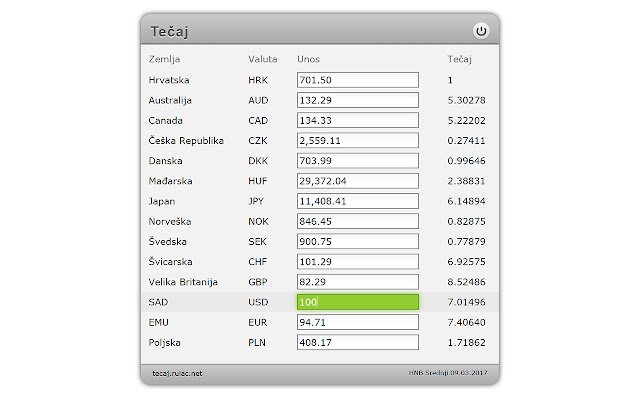The image size is (640, 400).
Task: Click the NOK currency code
Action: 258,221
